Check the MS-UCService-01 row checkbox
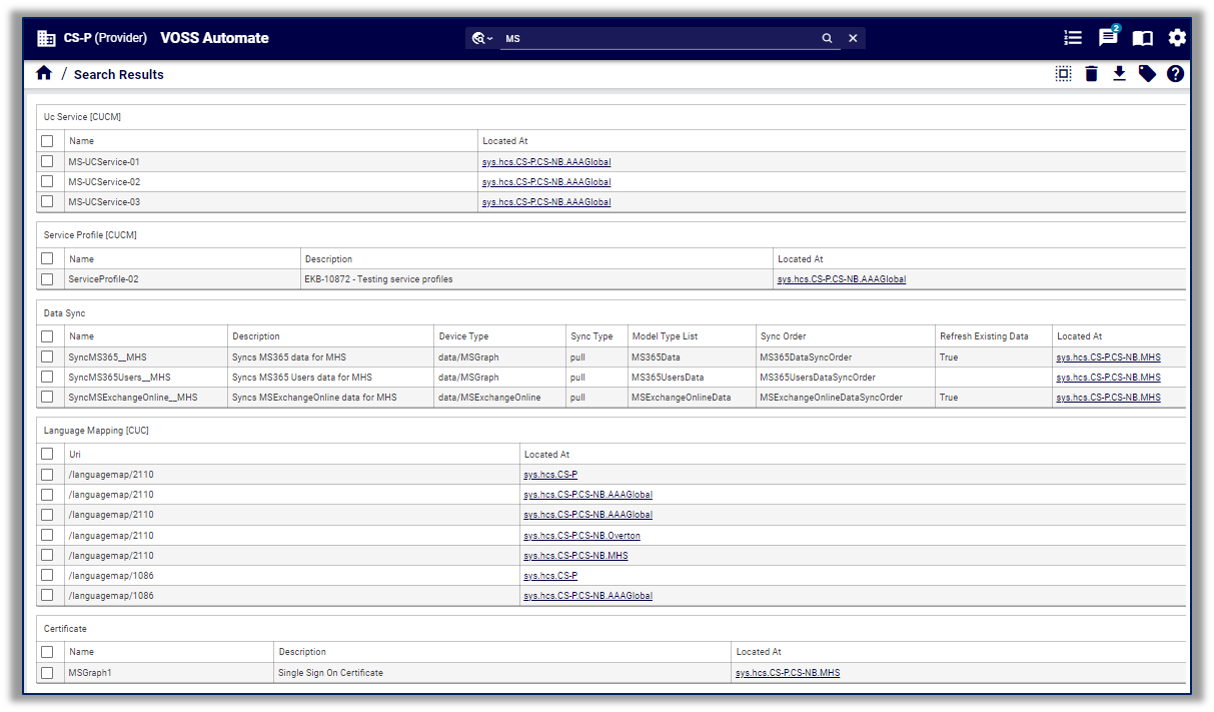 (x=47, y=162)
